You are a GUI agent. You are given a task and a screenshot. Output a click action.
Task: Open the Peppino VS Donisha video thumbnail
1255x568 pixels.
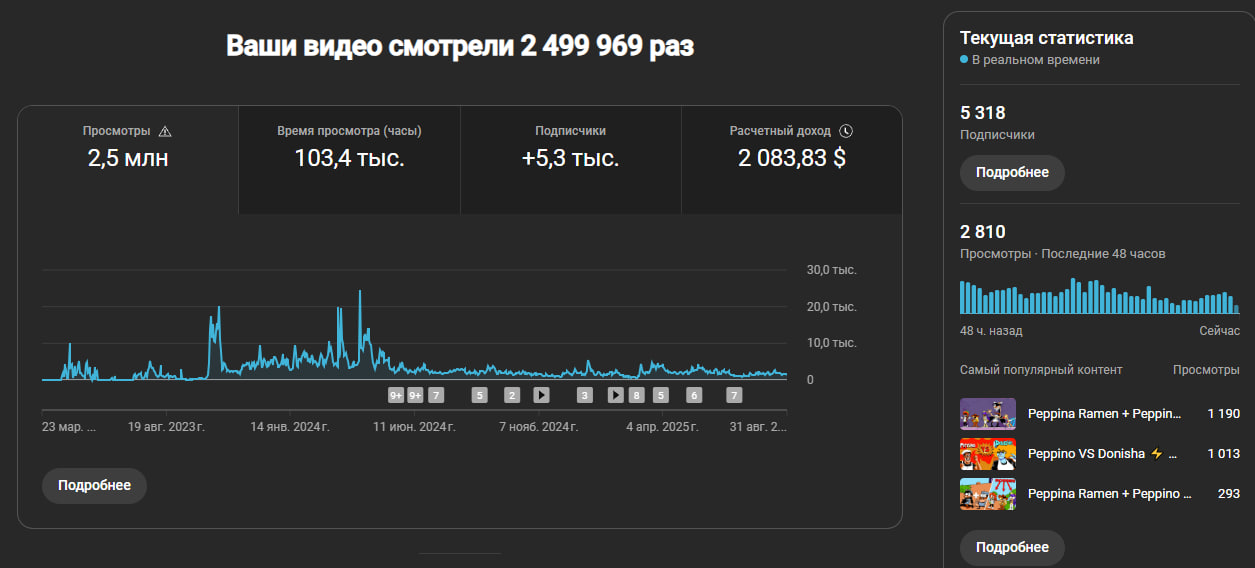click(x=987, y=453)
